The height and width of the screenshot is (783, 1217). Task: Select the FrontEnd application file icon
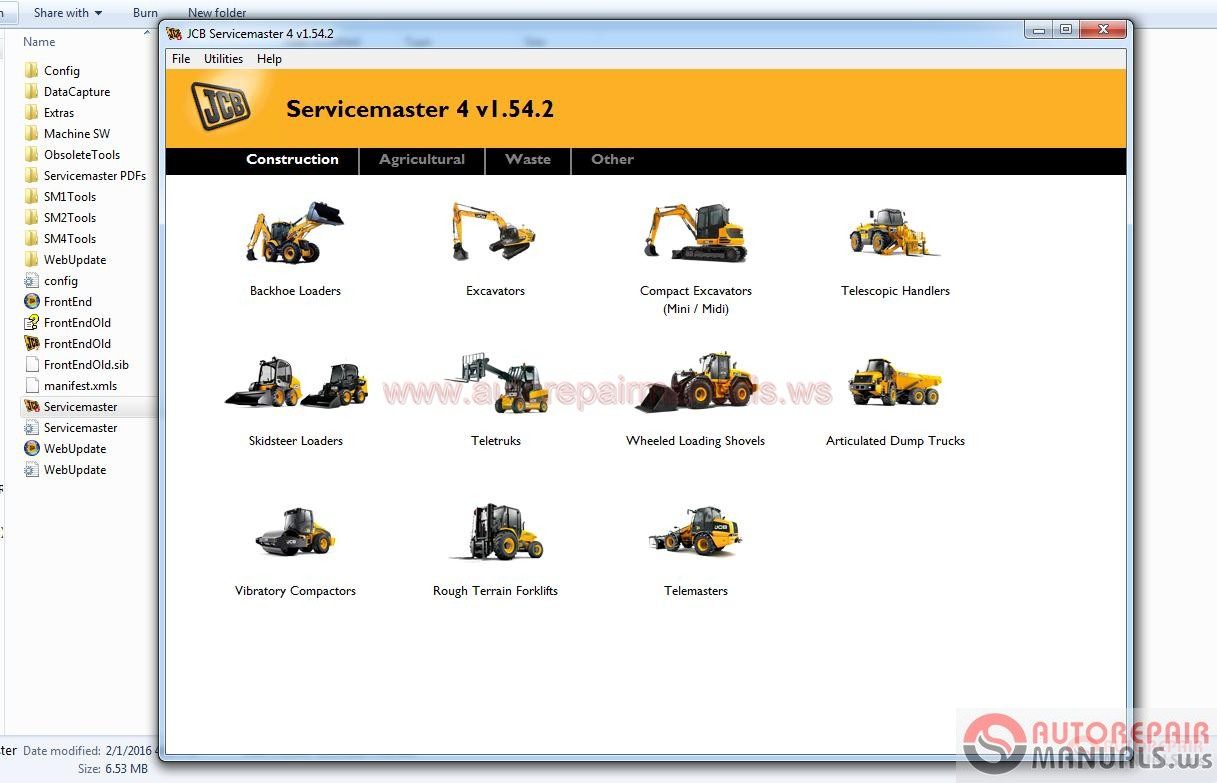pos(32,301)
